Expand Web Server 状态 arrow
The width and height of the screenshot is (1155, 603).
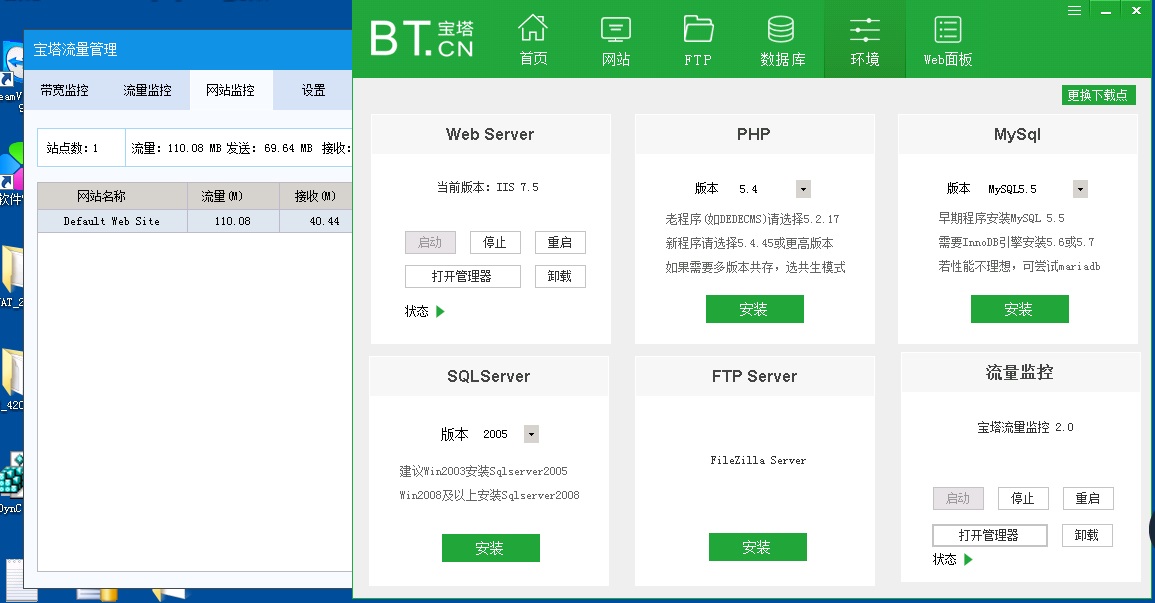pyautogui.click(x=440, y=311)
